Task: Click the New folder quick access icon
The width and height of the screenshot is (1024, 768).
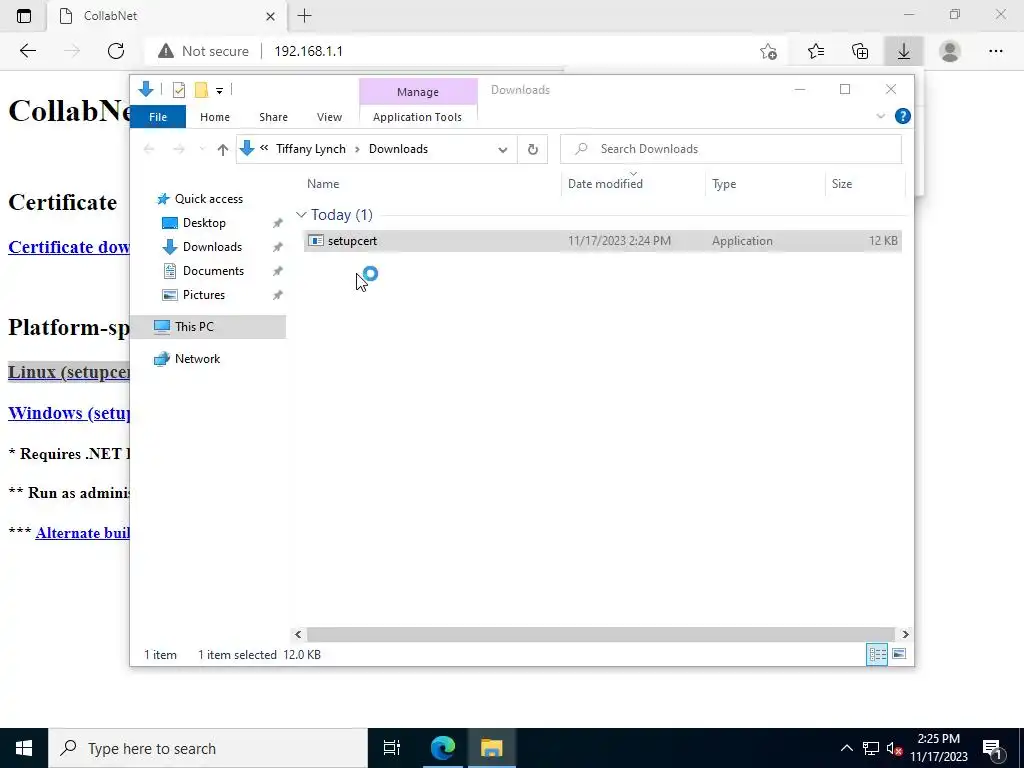Action: pos(201,90)
